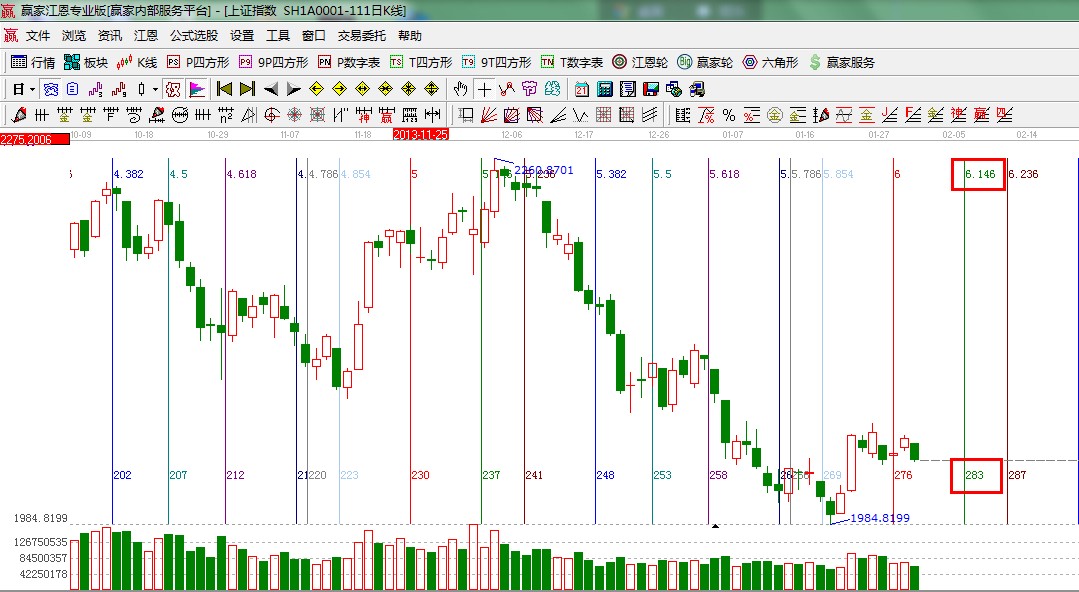Toggle the highlighted flag chart button
Screen dimensions: 1079x592
197,89
